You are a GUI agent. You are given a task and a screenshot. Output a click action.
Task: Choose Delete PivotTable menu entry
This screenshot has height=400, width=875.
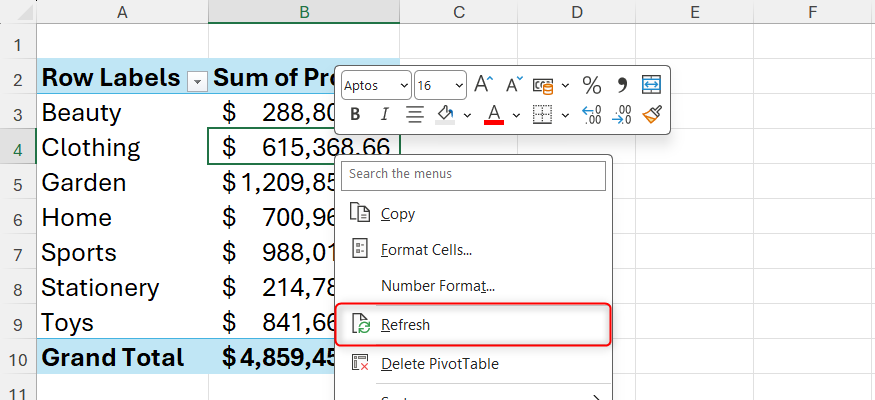pos(473,364)
